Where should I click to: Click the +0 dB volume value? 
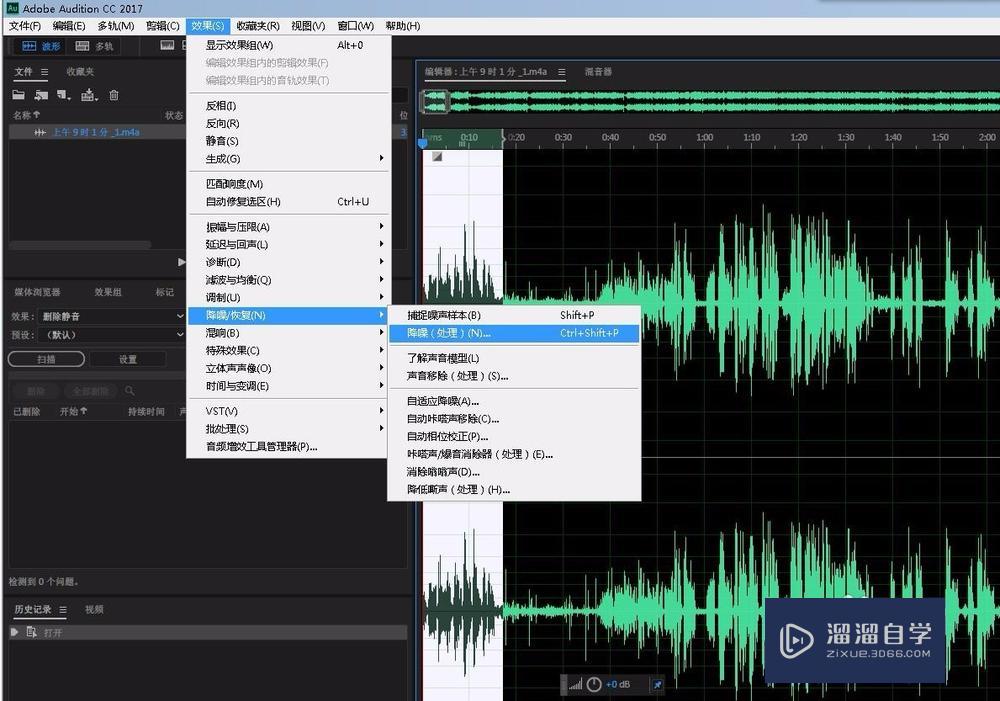click(618, 684)
